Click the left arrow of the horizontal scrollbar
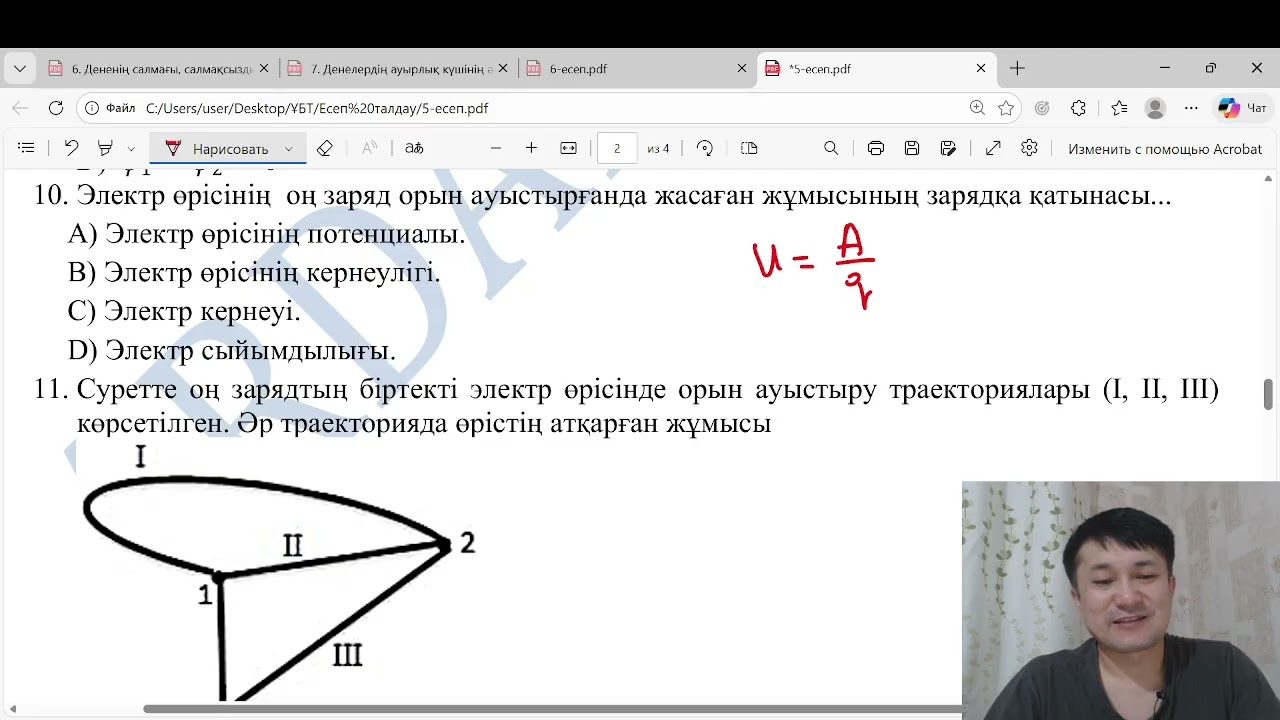 [x=12, y=709]
